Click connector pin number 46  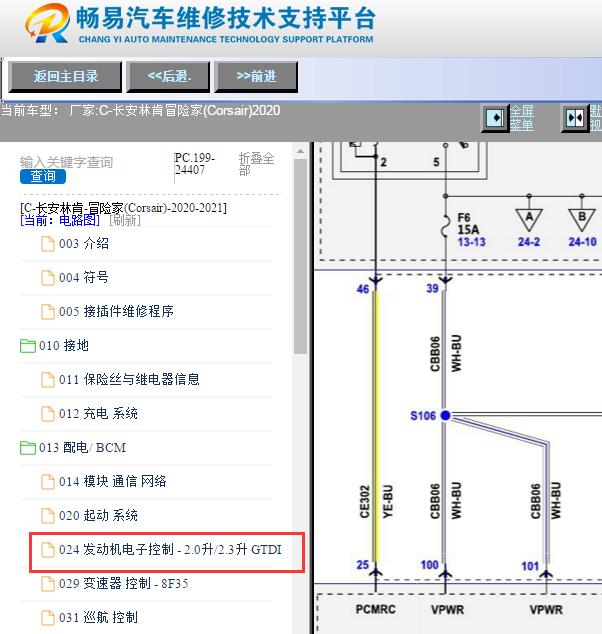point(363,289)
